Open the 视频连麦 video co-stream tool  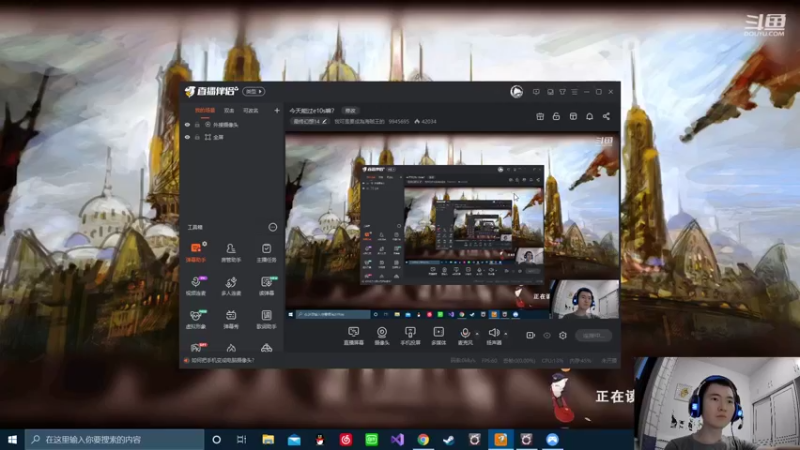click(196, 286)
